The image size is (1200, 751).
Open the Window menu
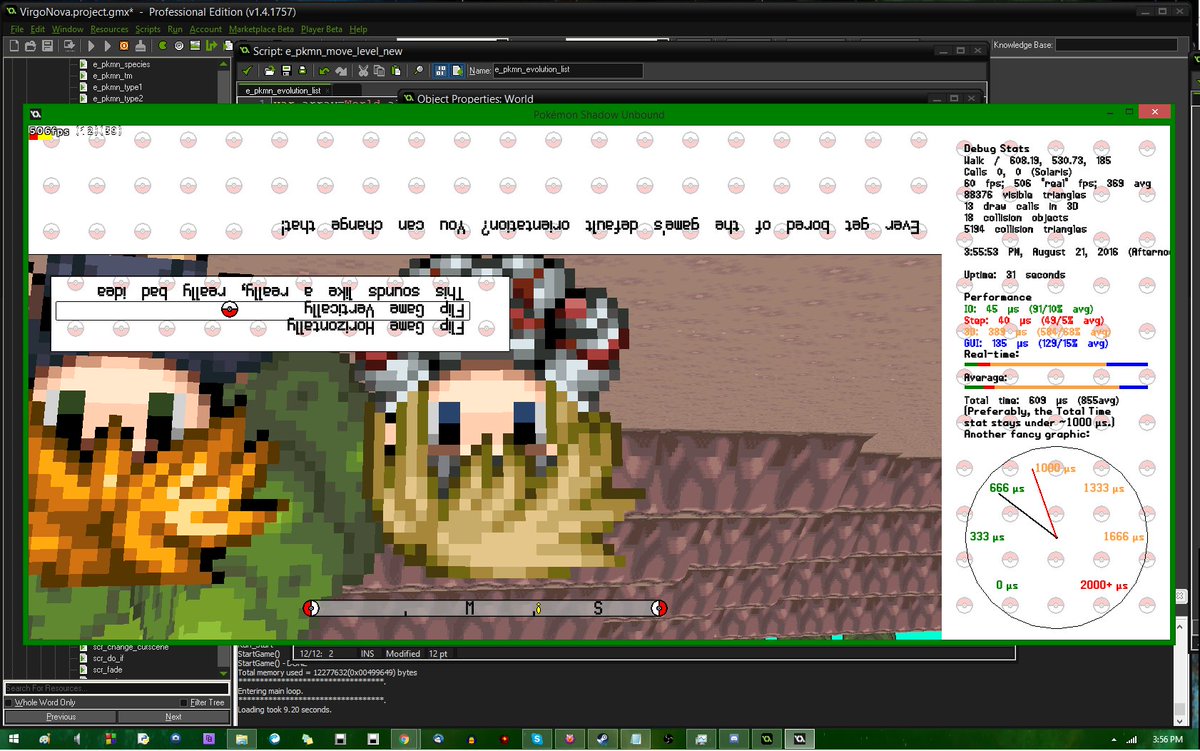(68, 30)
